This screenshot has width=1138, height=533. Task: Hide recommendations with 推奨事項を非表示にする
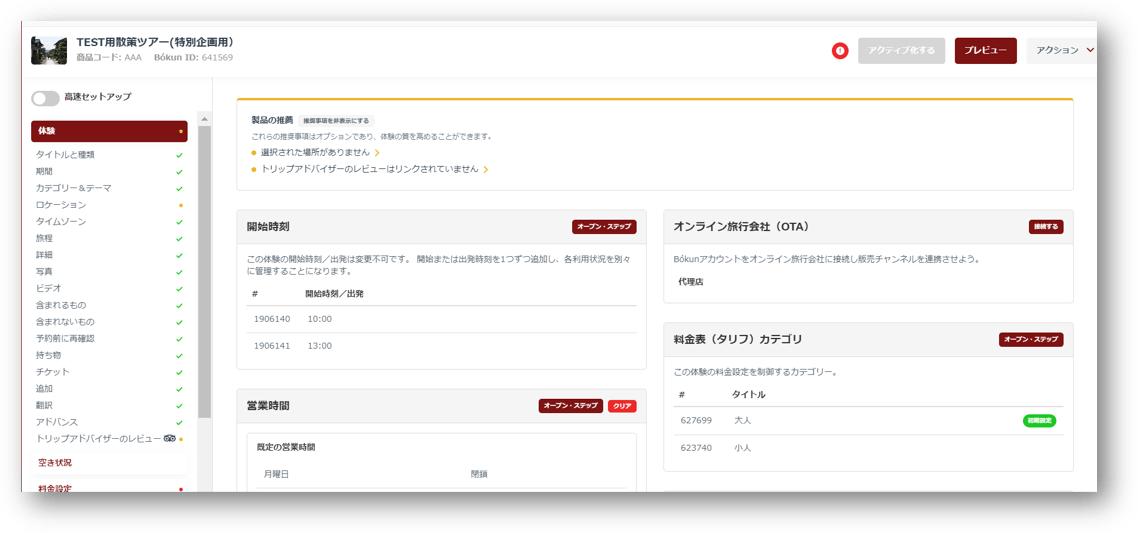click(336, 120)
